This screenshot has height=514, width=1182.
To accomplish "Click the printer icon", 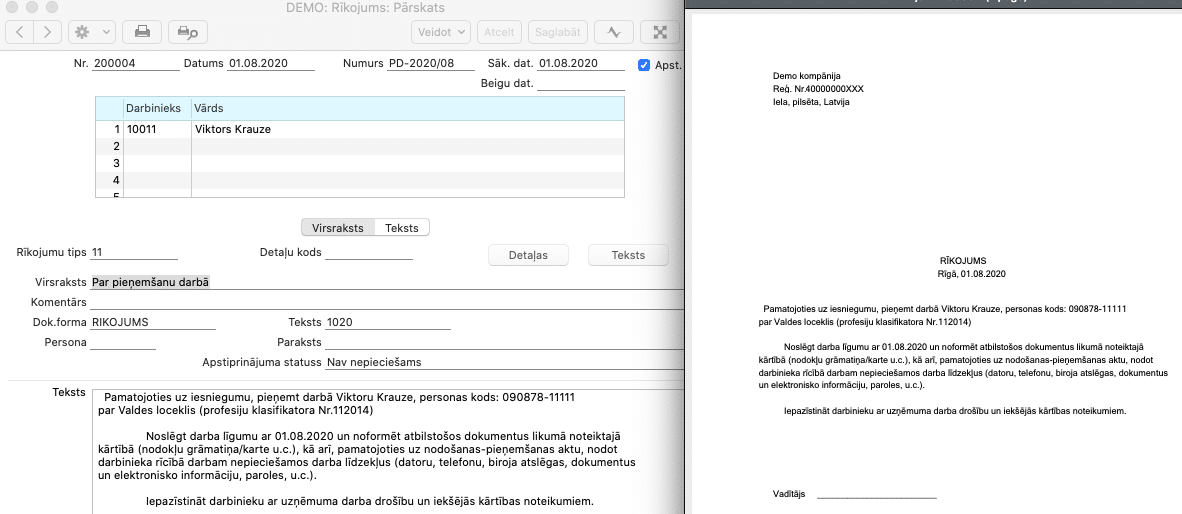I will 142,32.
